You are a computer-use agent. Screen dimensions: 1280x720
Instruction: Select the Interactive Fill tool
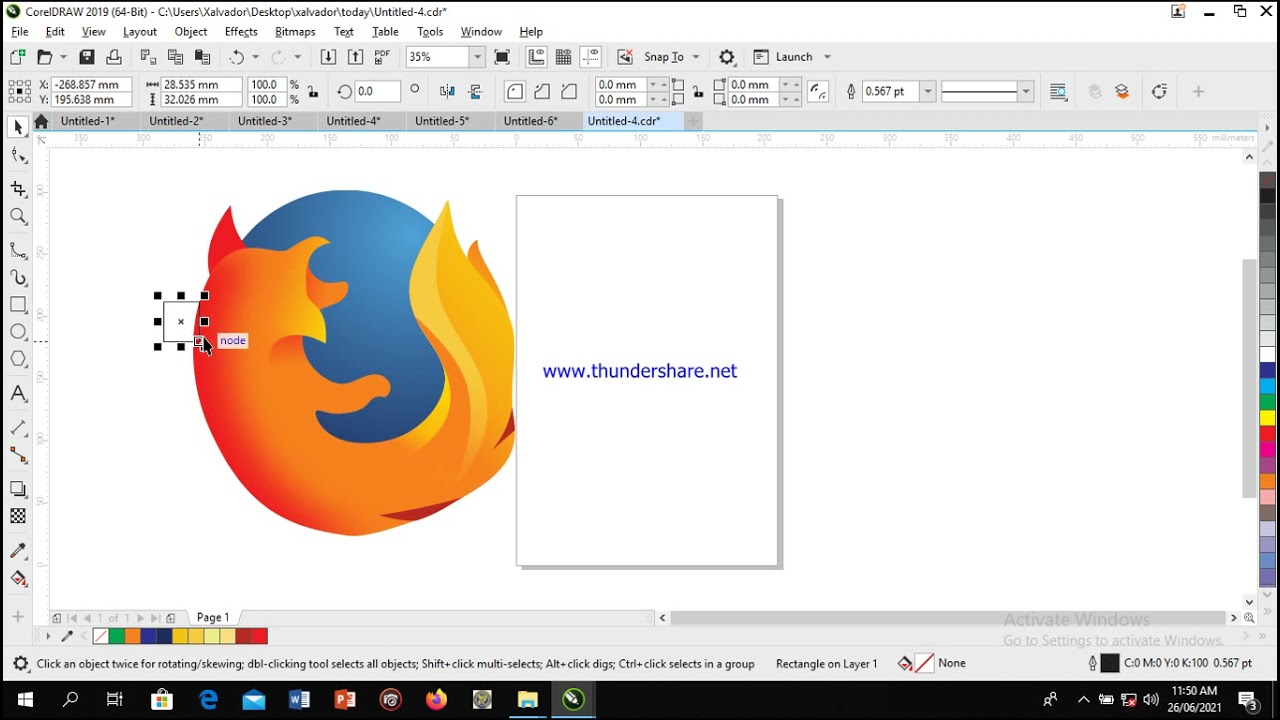tap(18, 578)
